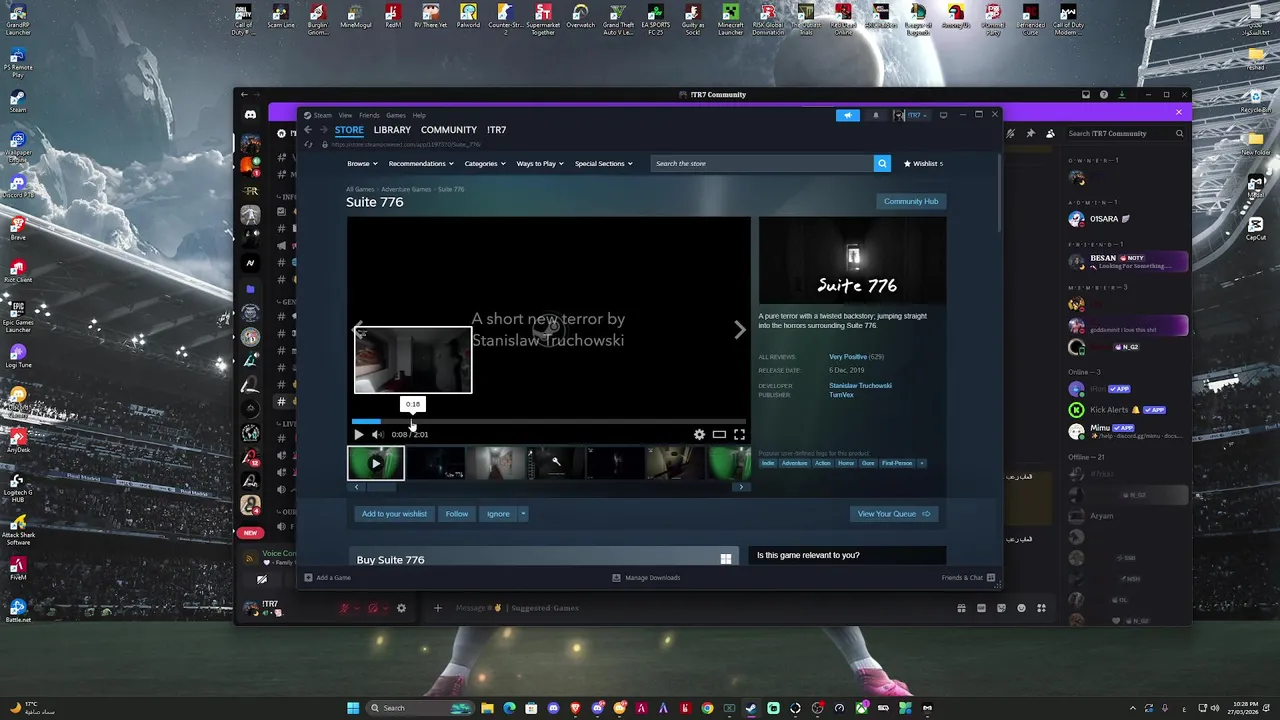
Task: Open video player settings gear
Action: tap(699, 434)
